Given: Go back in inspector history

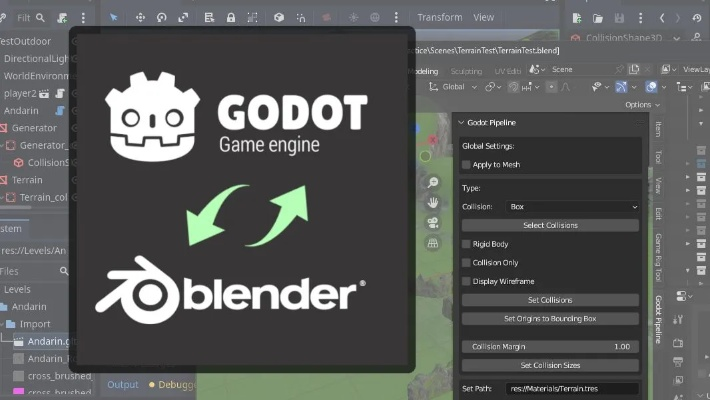Looking at the screenshot, I should click(x=662, y=18).
